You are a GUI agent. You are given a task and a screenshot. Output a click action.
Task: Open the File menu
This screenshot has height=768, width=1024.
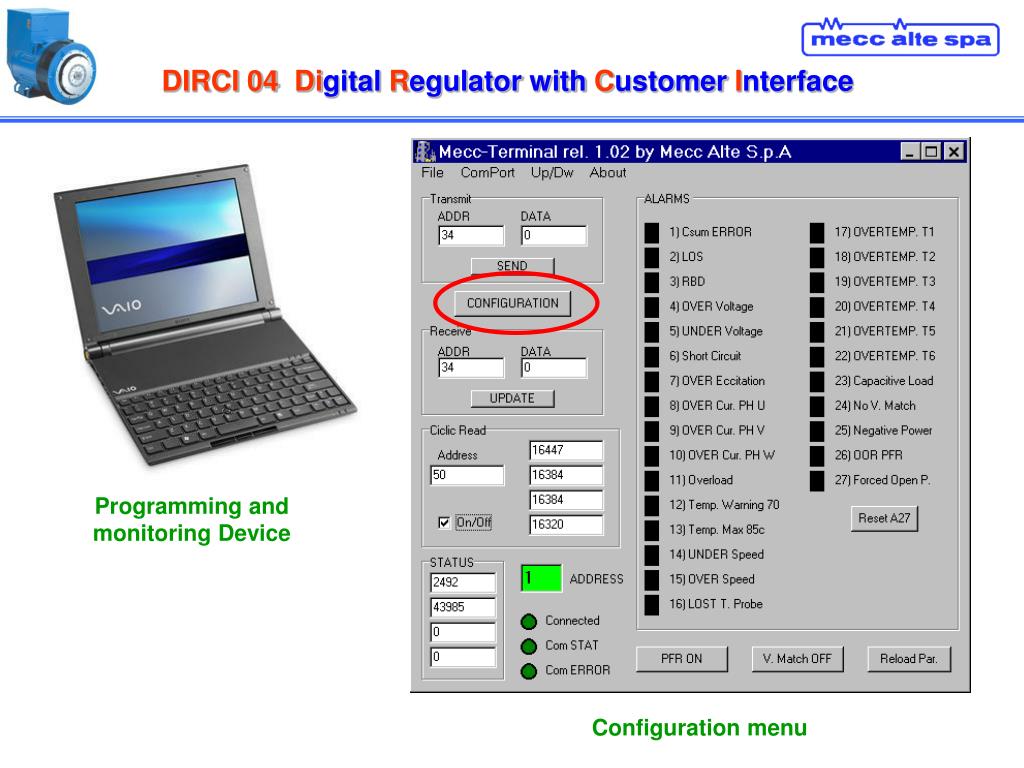[x=432, y=172]
